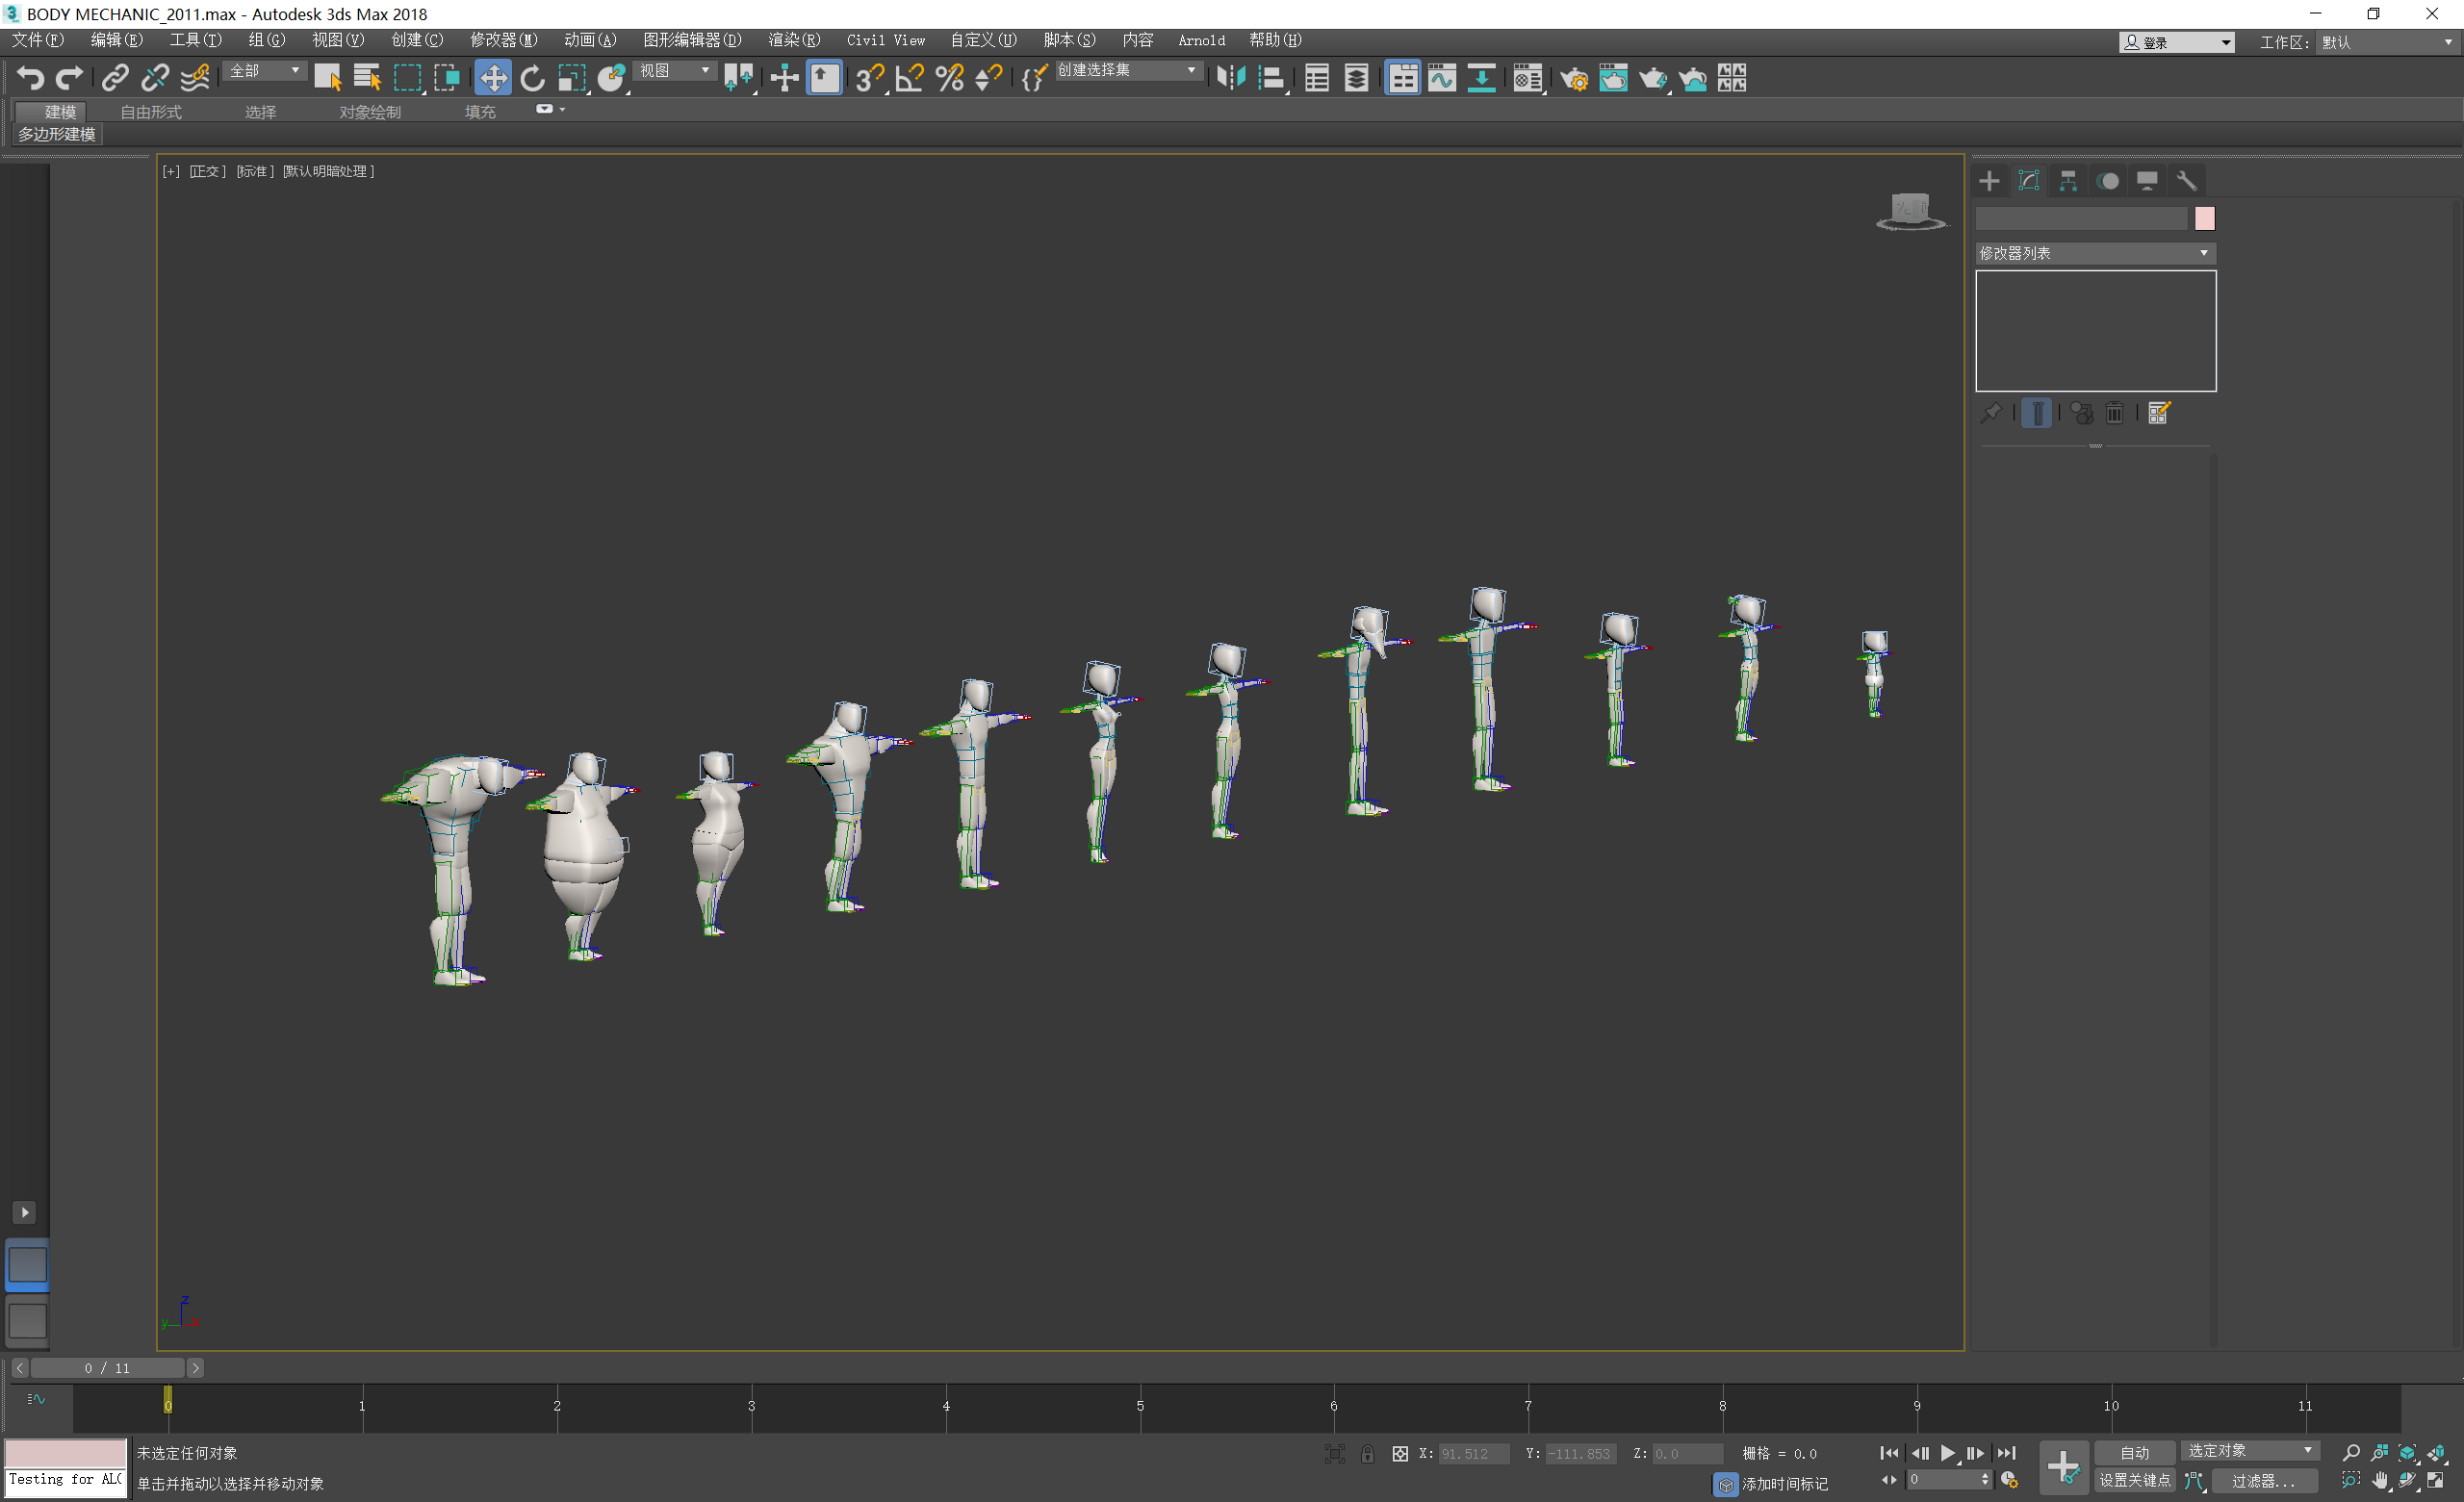The width and height of the screenshot is (2464, 1502).
Task: Open the Mirror tool in toolbar
Action: [1230, 78]
